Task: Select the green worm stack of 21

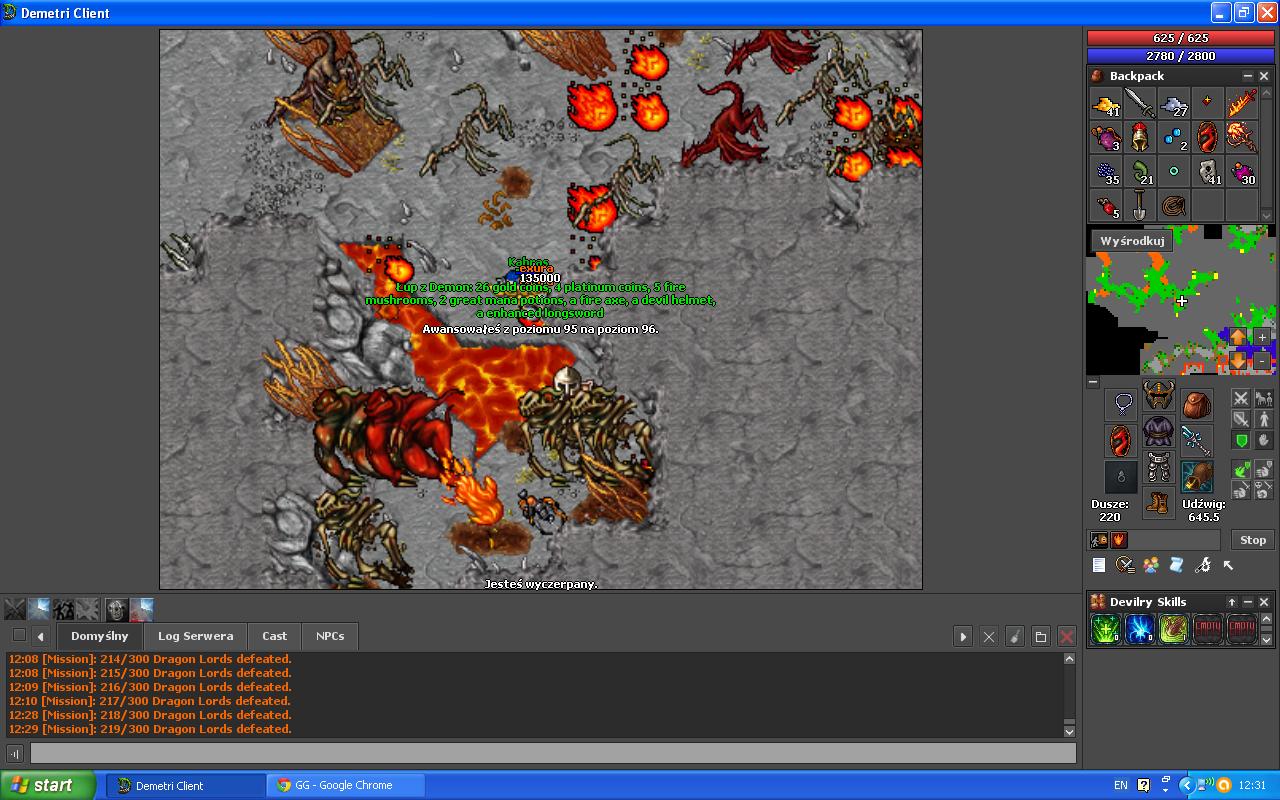Action: pos(1139,171)
